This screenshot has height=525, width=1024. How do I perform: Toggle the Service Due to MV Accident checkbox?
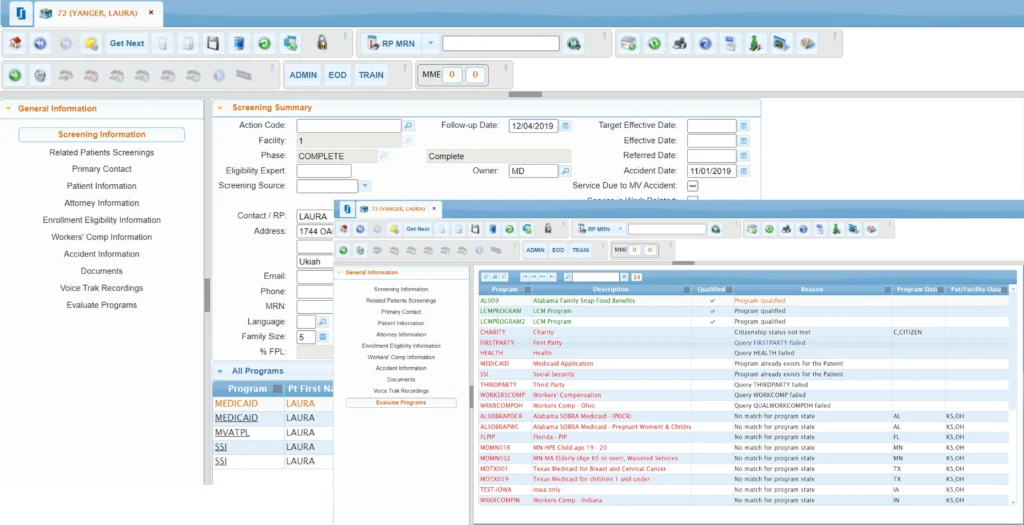pyautogui.click(x=693, y=186)
